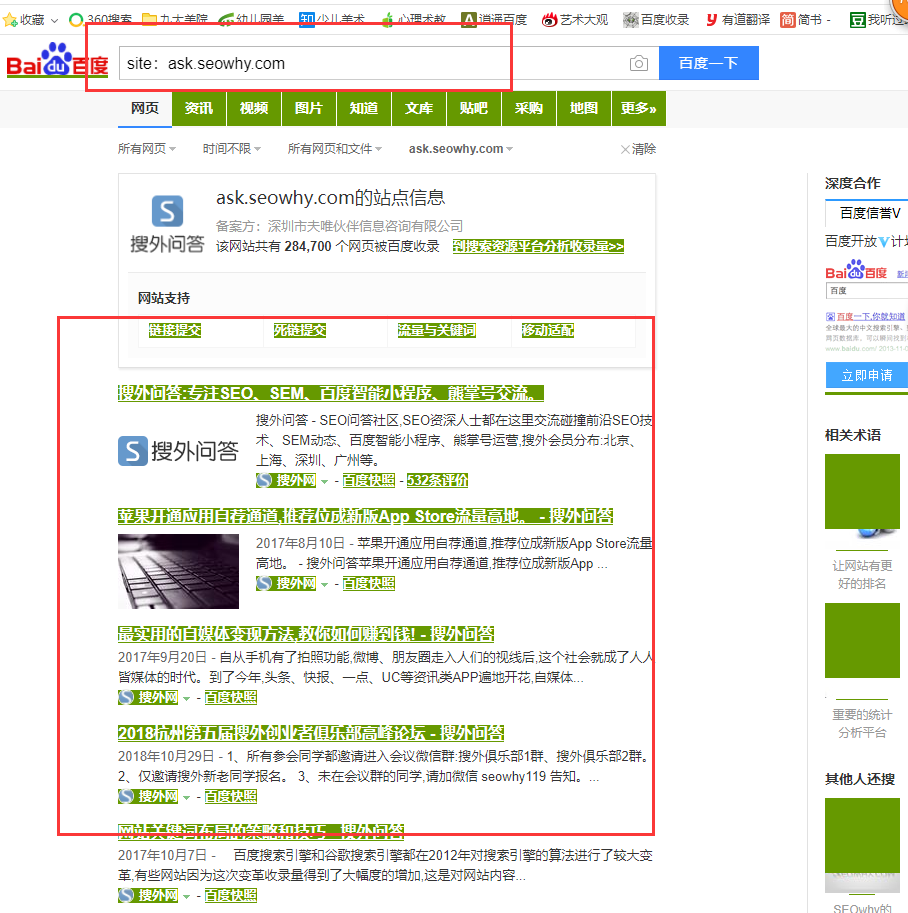Click the 搜外问答 site logo in site info
This screenshot has height=913, width=908.
167,225
